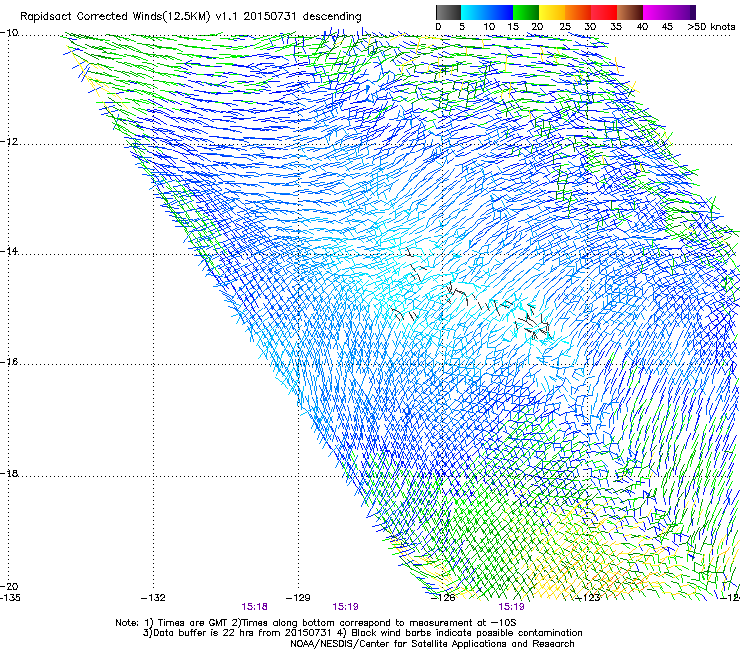Click the gray 0–5 knots legend segment

tap(448, 12)
